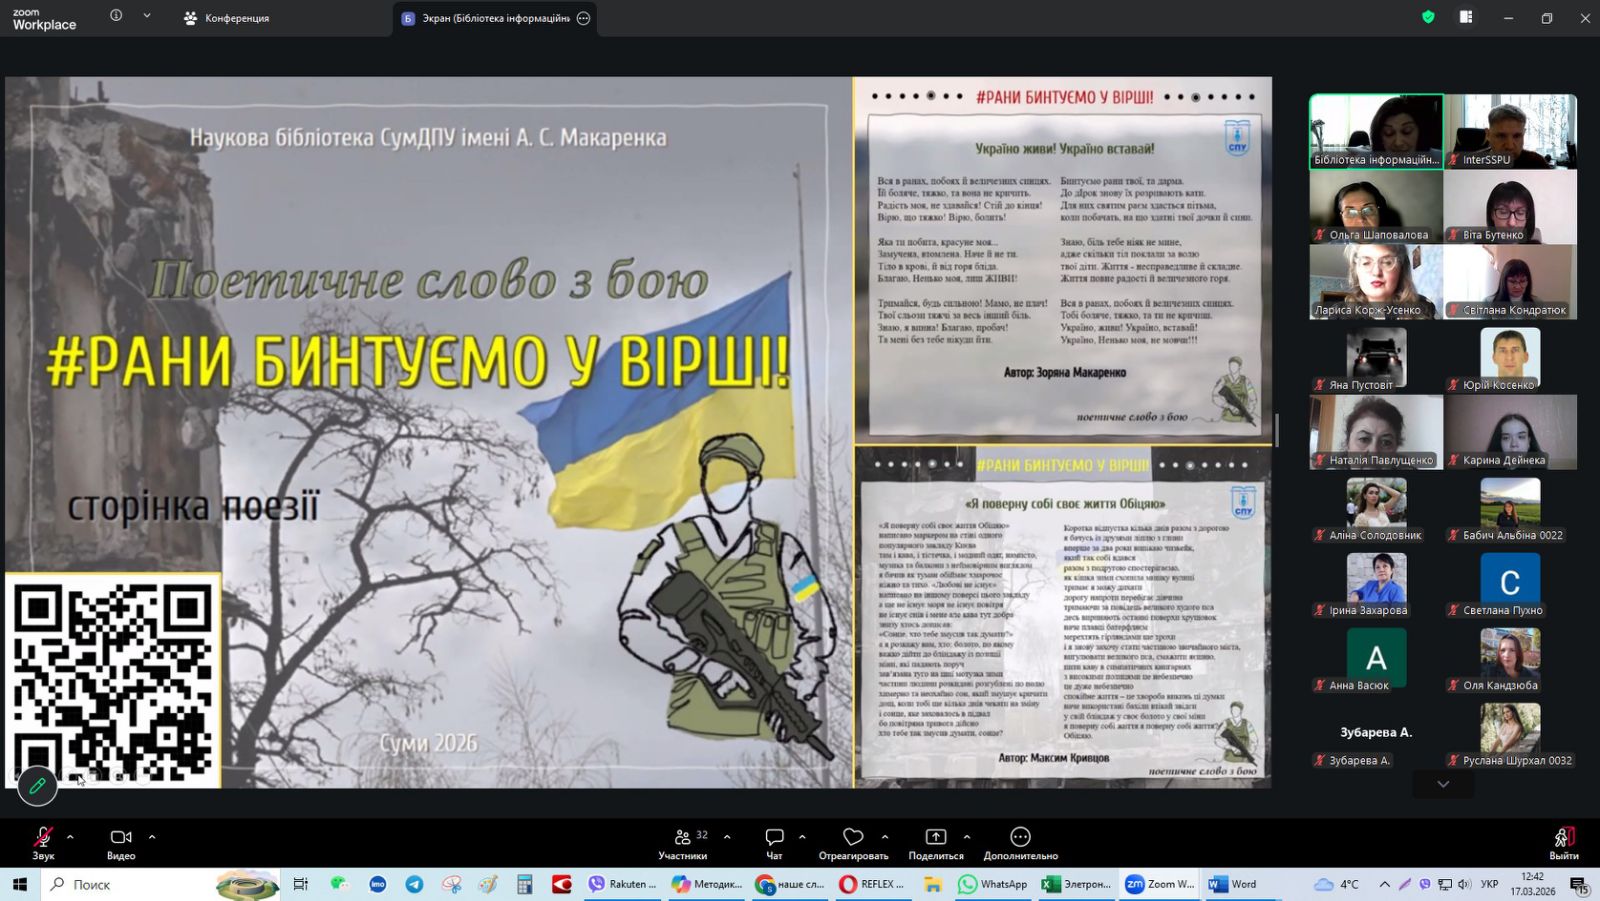Expand video settings arrow next to Видео
Image resolution: width=1600 pixels, height=901 pixels.
click(x=152, y=836)
